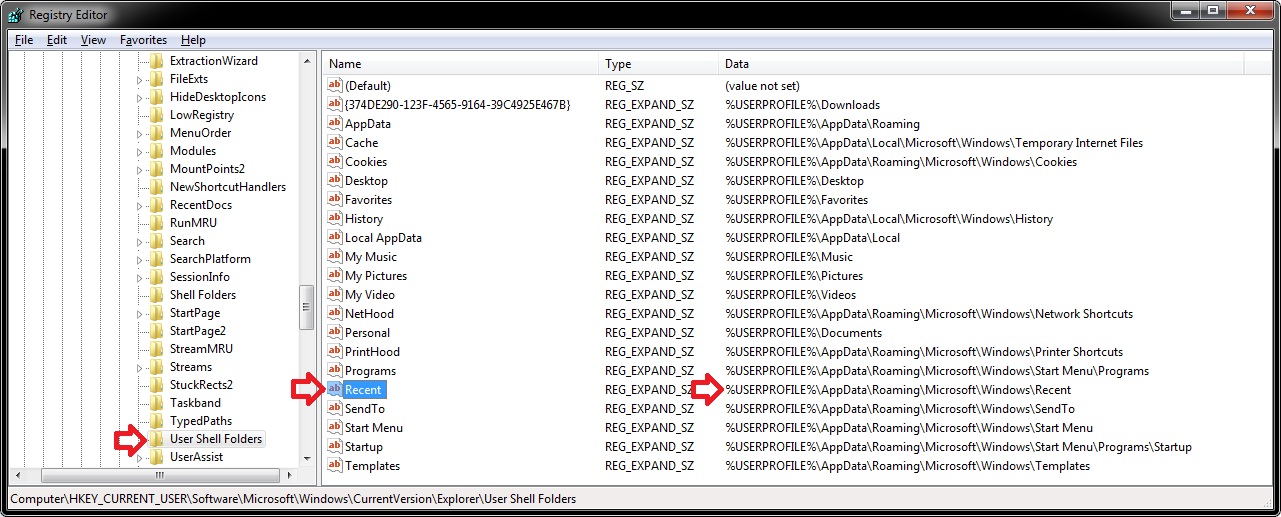Click the string value icon for Startup

tap(335, 447)
